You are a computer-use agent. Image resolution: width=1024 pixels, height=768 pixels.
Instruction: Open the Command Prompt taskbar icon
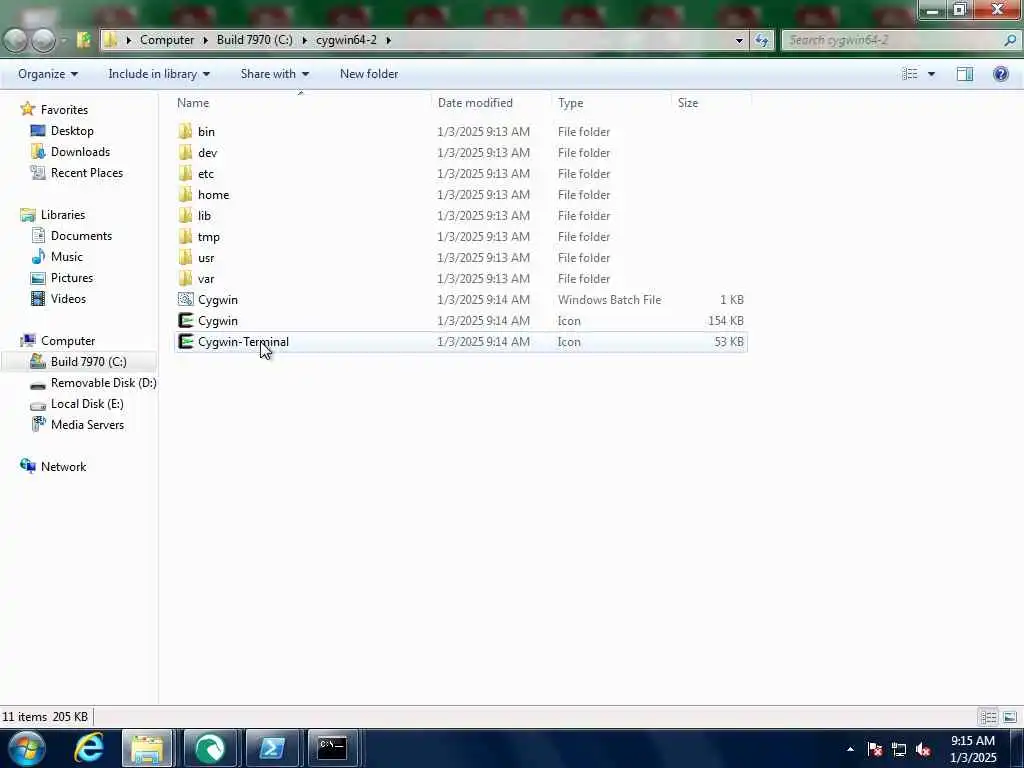click(332, 748)
